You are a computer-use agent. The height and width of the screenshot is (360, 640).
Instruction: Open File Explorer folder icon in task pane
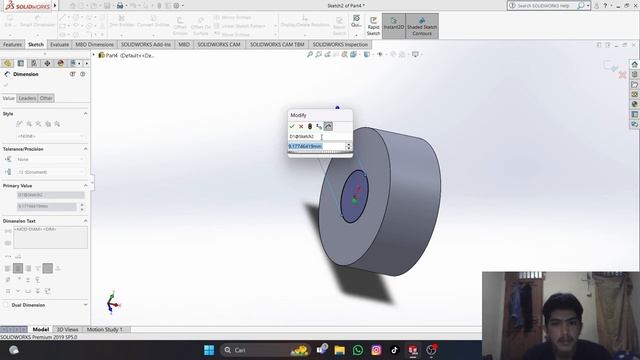pyautogui.click(x=634, y=84)
